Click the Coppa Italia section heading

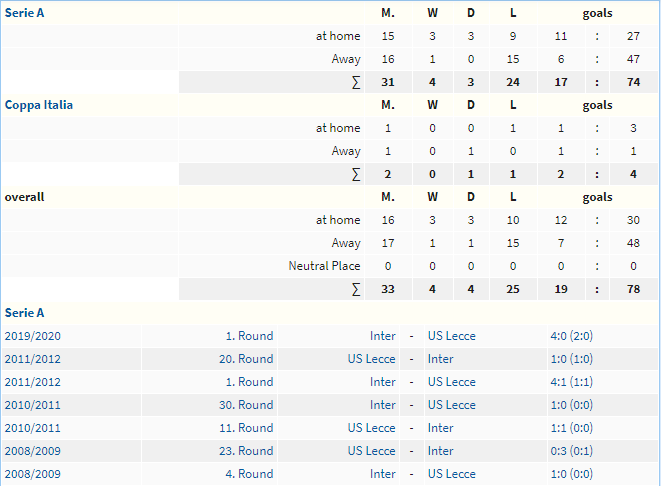(x=39, y=105)
